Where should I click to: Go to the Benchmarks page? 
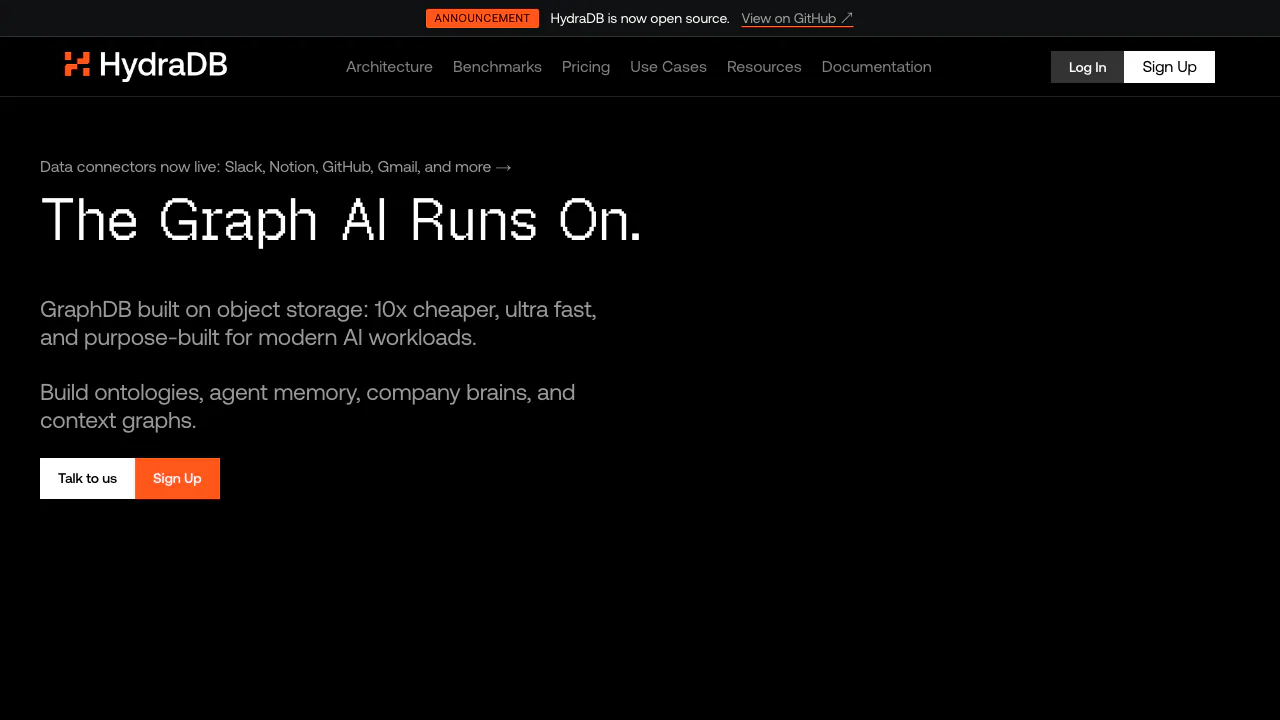coord(497,67)
